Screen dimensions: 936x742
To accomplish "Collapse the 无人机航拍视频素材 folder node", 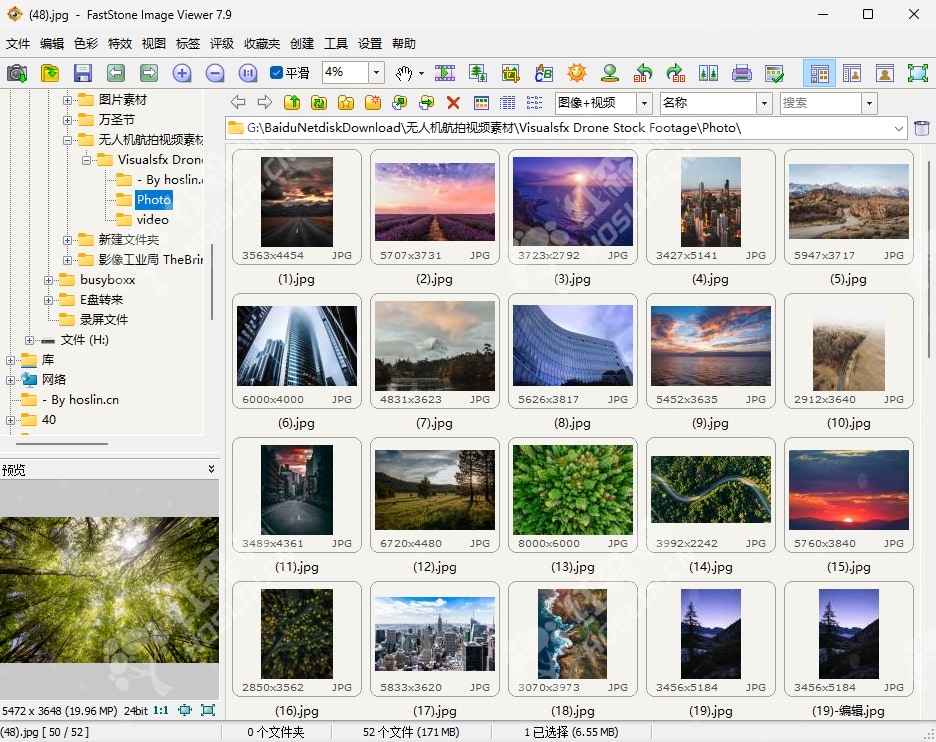I will [68, 140].
